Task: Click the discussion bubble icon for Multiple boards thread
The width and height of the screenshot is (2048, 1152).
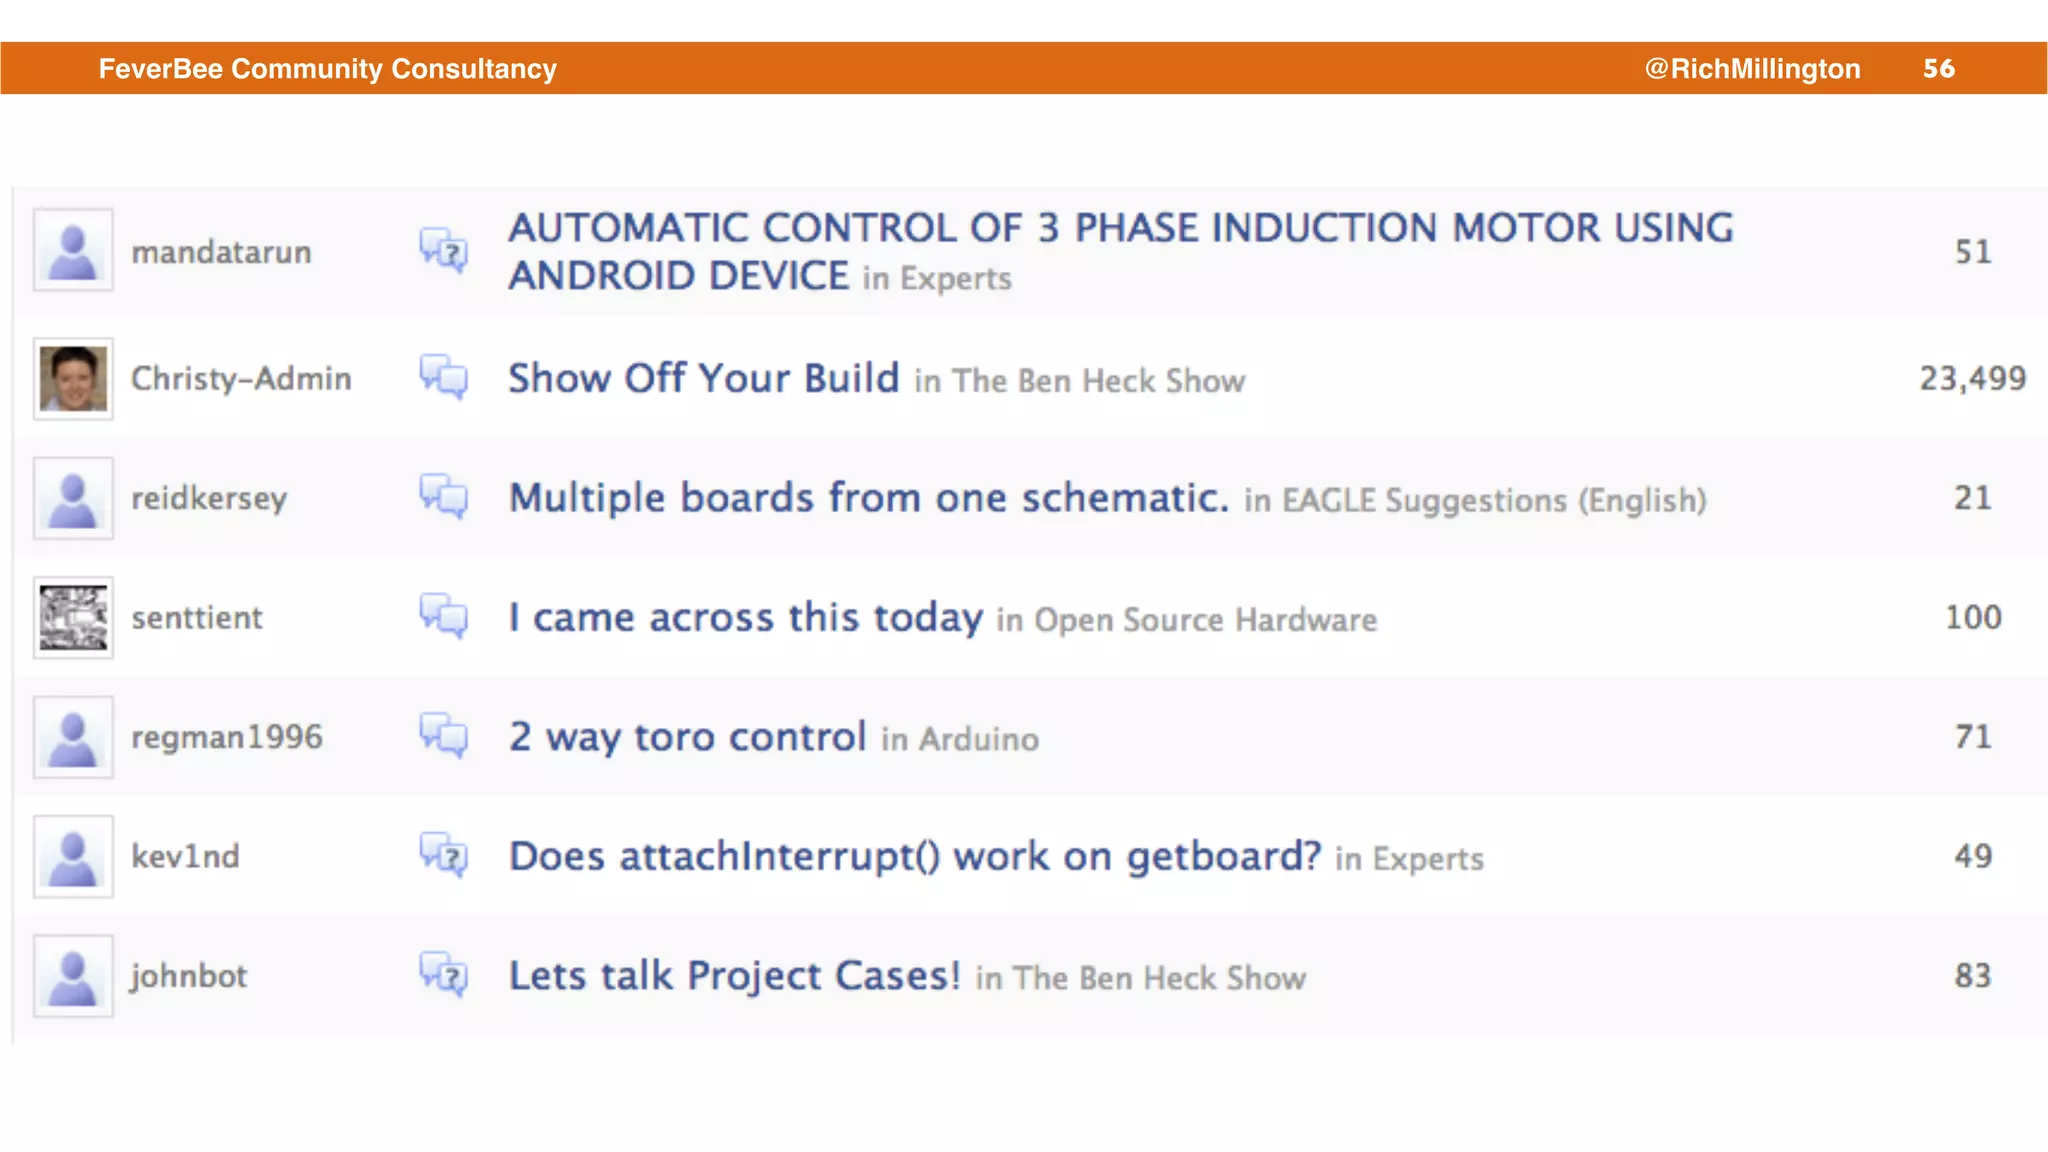Action: point(444,497)
